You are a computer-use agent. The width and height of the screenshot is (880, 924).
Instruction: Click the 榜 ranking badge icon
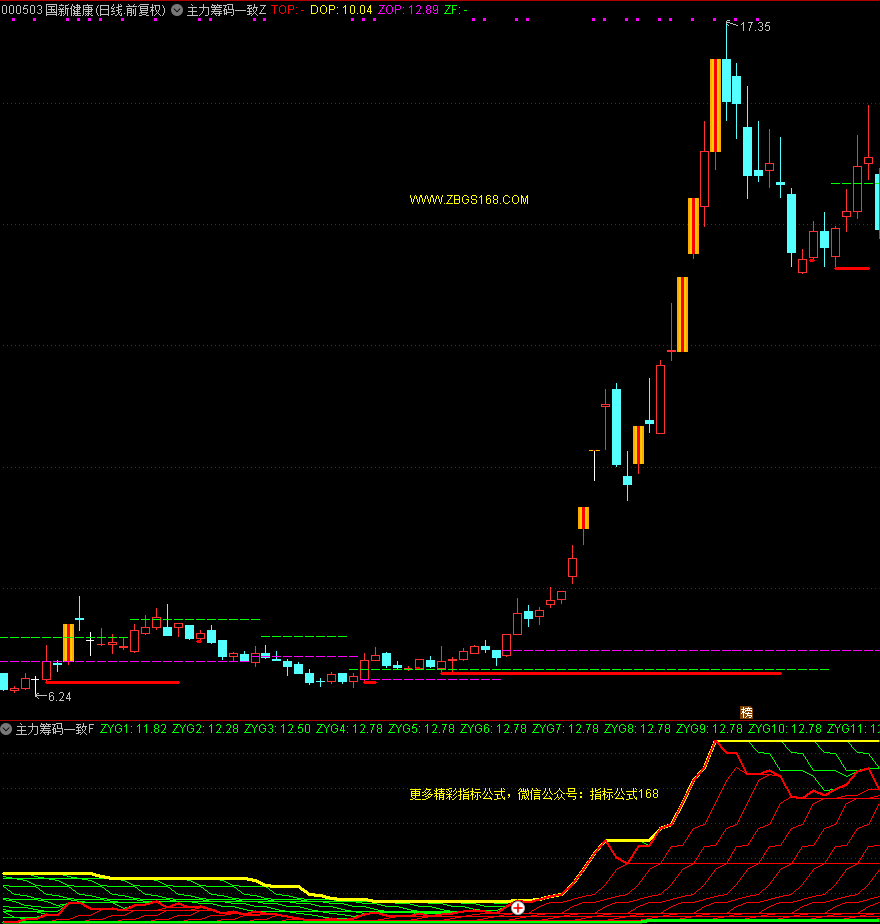(x=746, y=712)
